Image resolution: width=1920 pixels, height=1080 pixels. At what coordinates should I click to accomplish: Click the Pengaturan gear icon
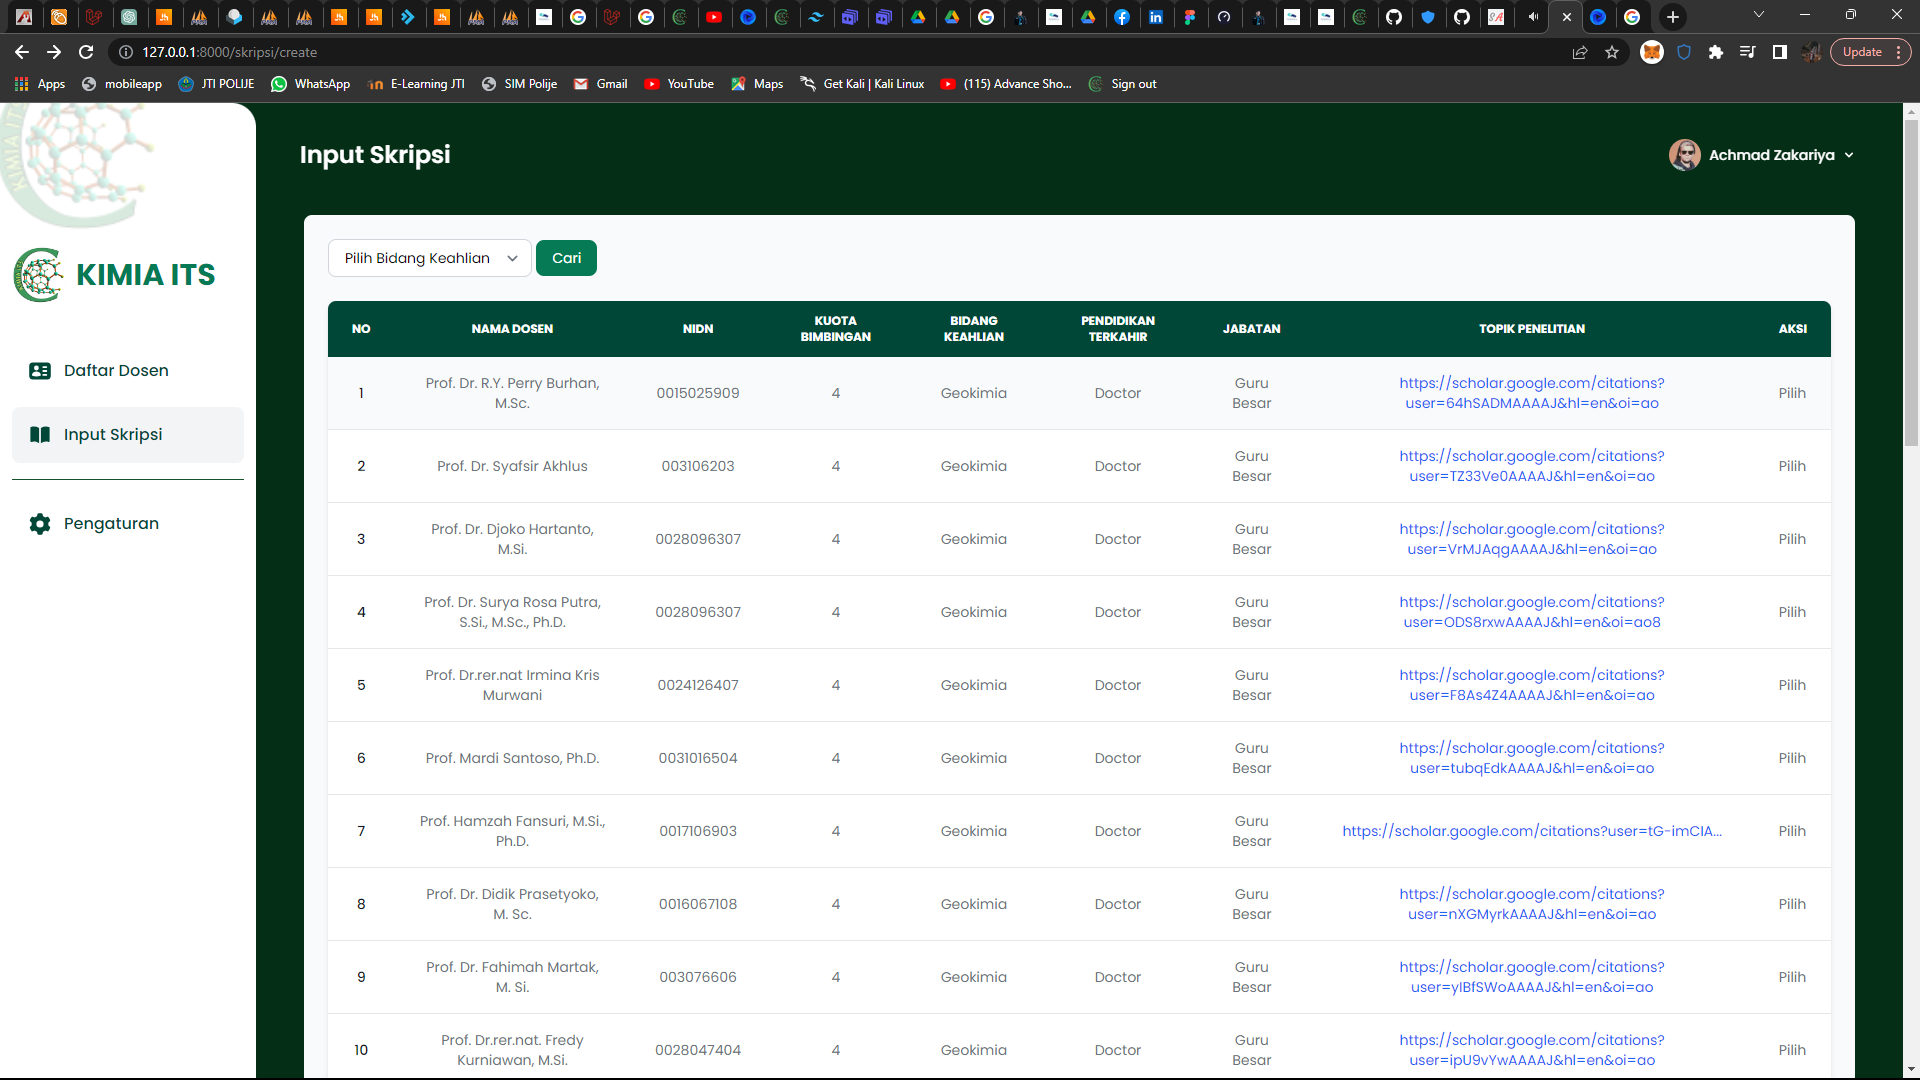coord(40,524)
